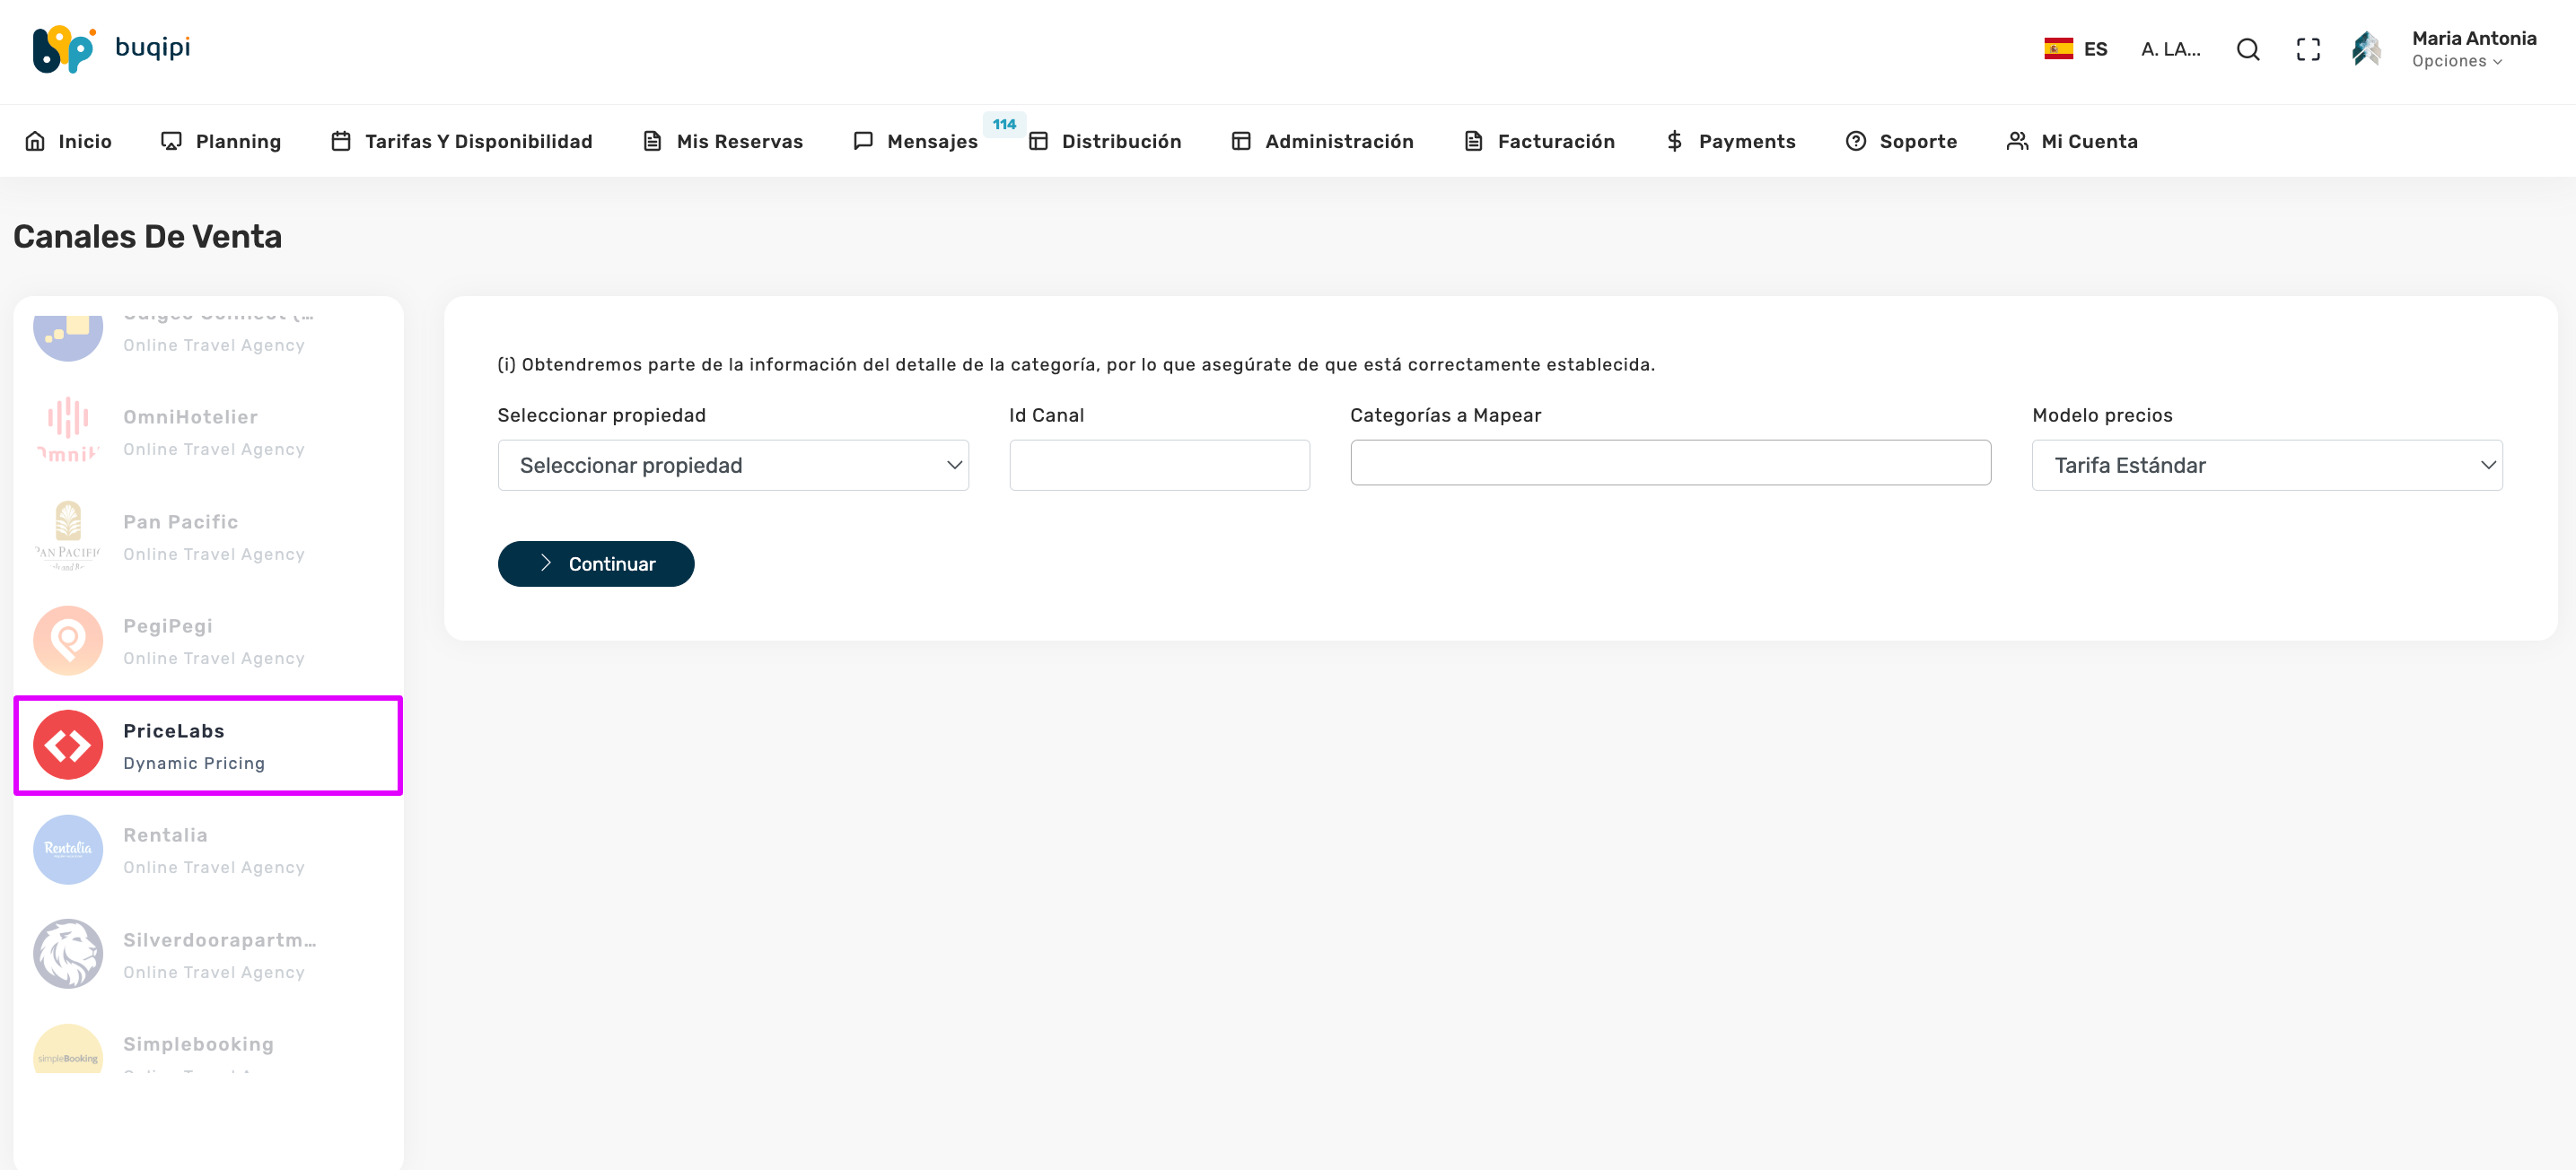
Task: Click the Simplebooking channel logo
Action: tap(68, 1049)
